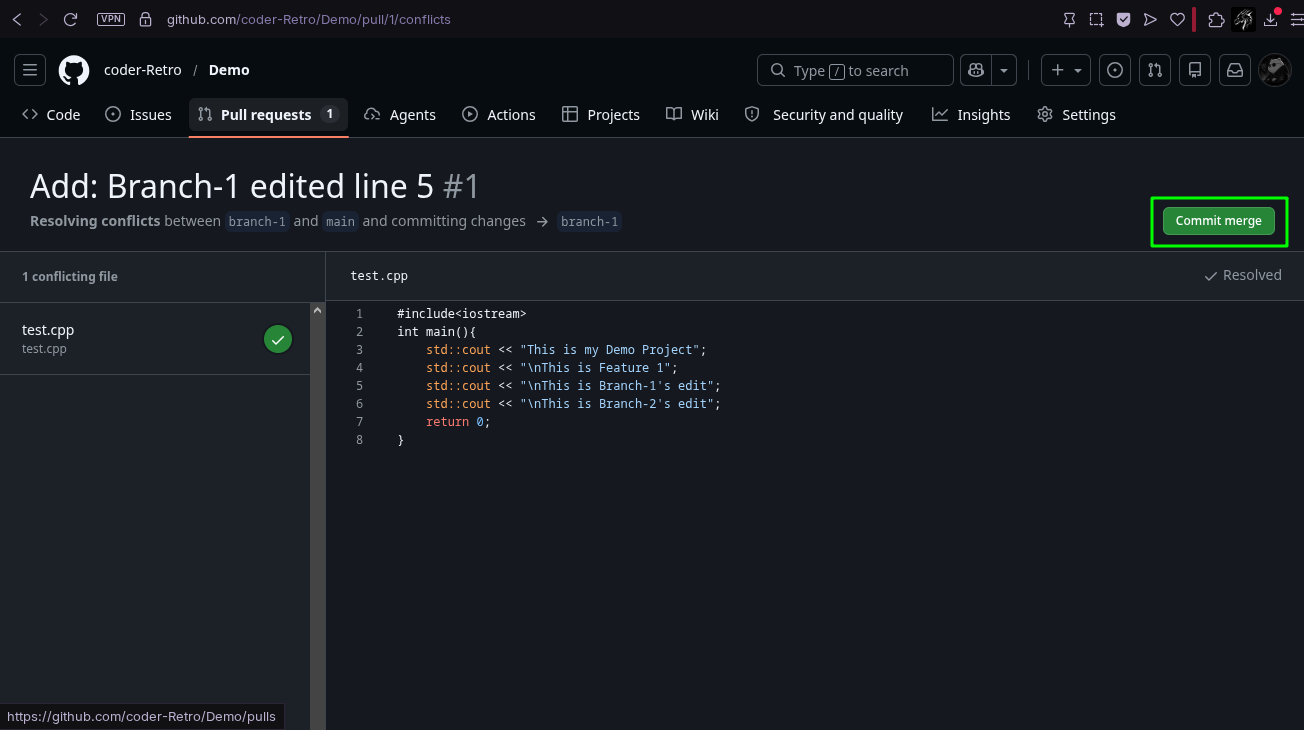Select test.cpp in the conflicting files list
This screenshot has width=1304, height=730.
click(155, 339)
